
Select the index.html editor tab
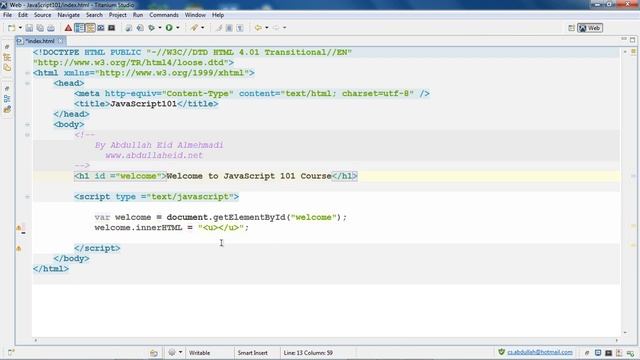pos(40,41)
